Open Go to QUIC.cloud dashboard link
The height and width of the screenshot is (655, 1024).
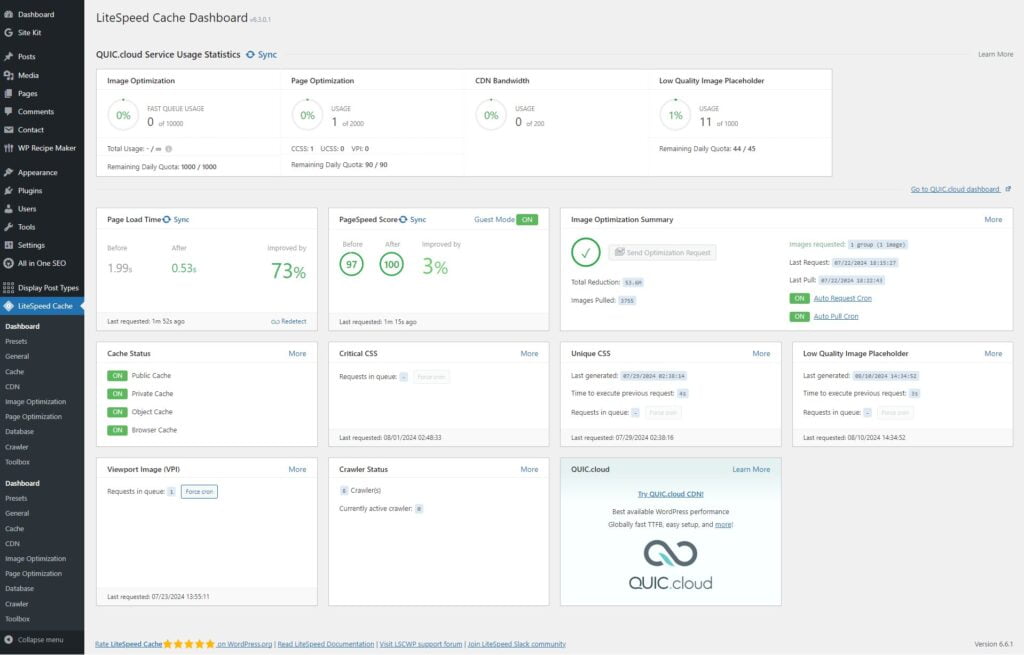(955, 189)
